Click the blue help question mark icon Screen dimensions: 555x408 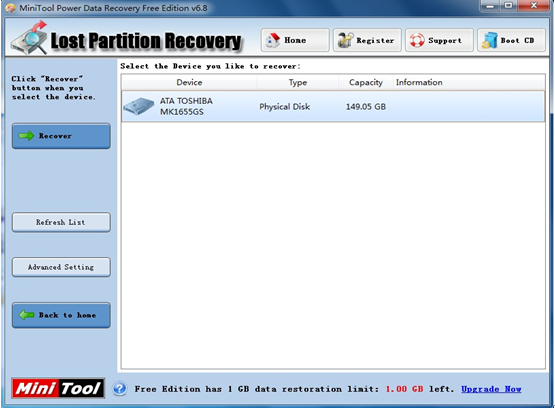[x=120, y=389]
